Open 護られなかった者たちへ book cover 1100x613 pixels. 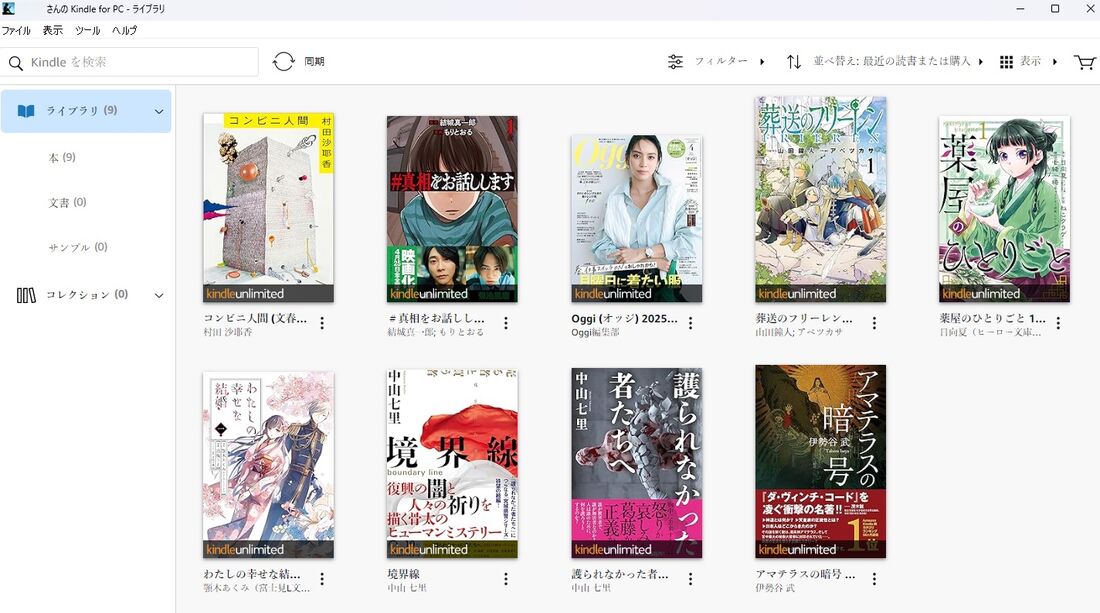pyautogui.click(x=636, y=463)
